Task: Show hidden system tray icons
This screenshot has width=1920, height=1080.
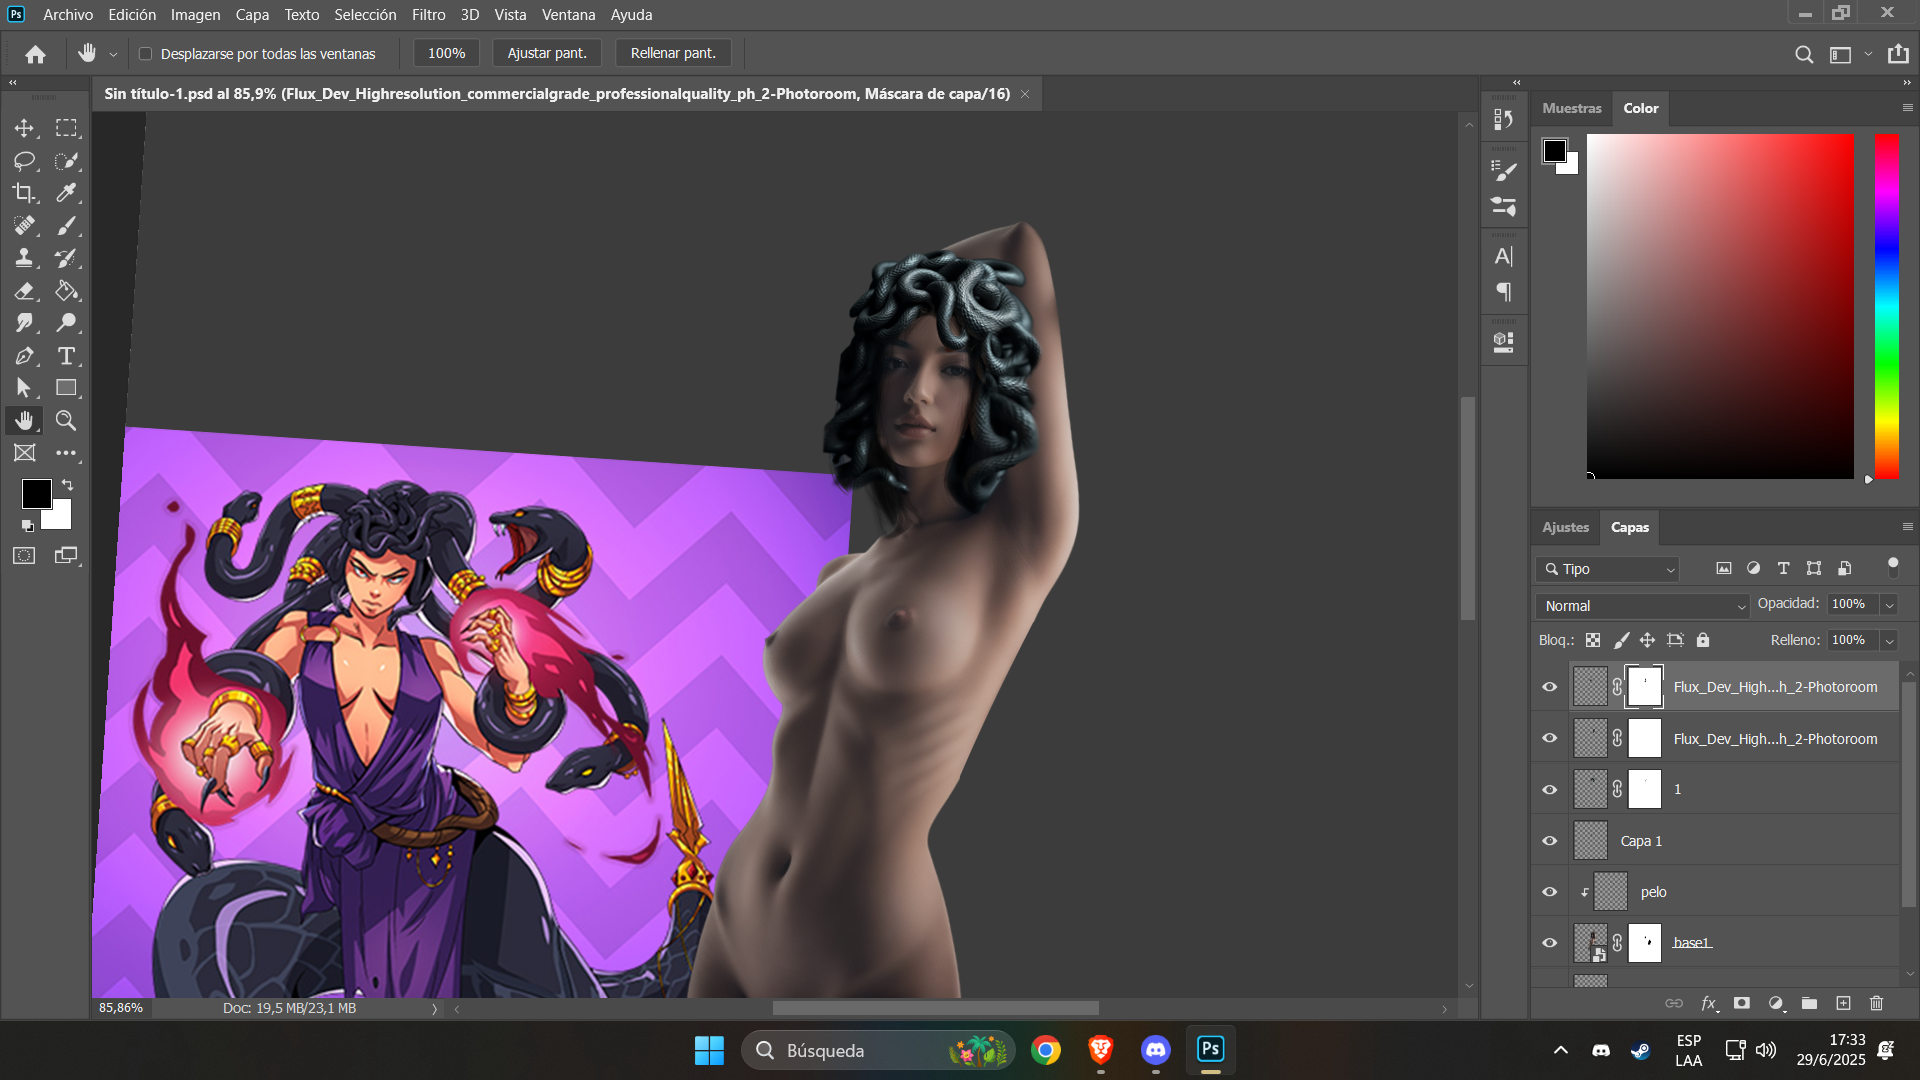Action: pyautogui.click(x=1560, y=1050)
